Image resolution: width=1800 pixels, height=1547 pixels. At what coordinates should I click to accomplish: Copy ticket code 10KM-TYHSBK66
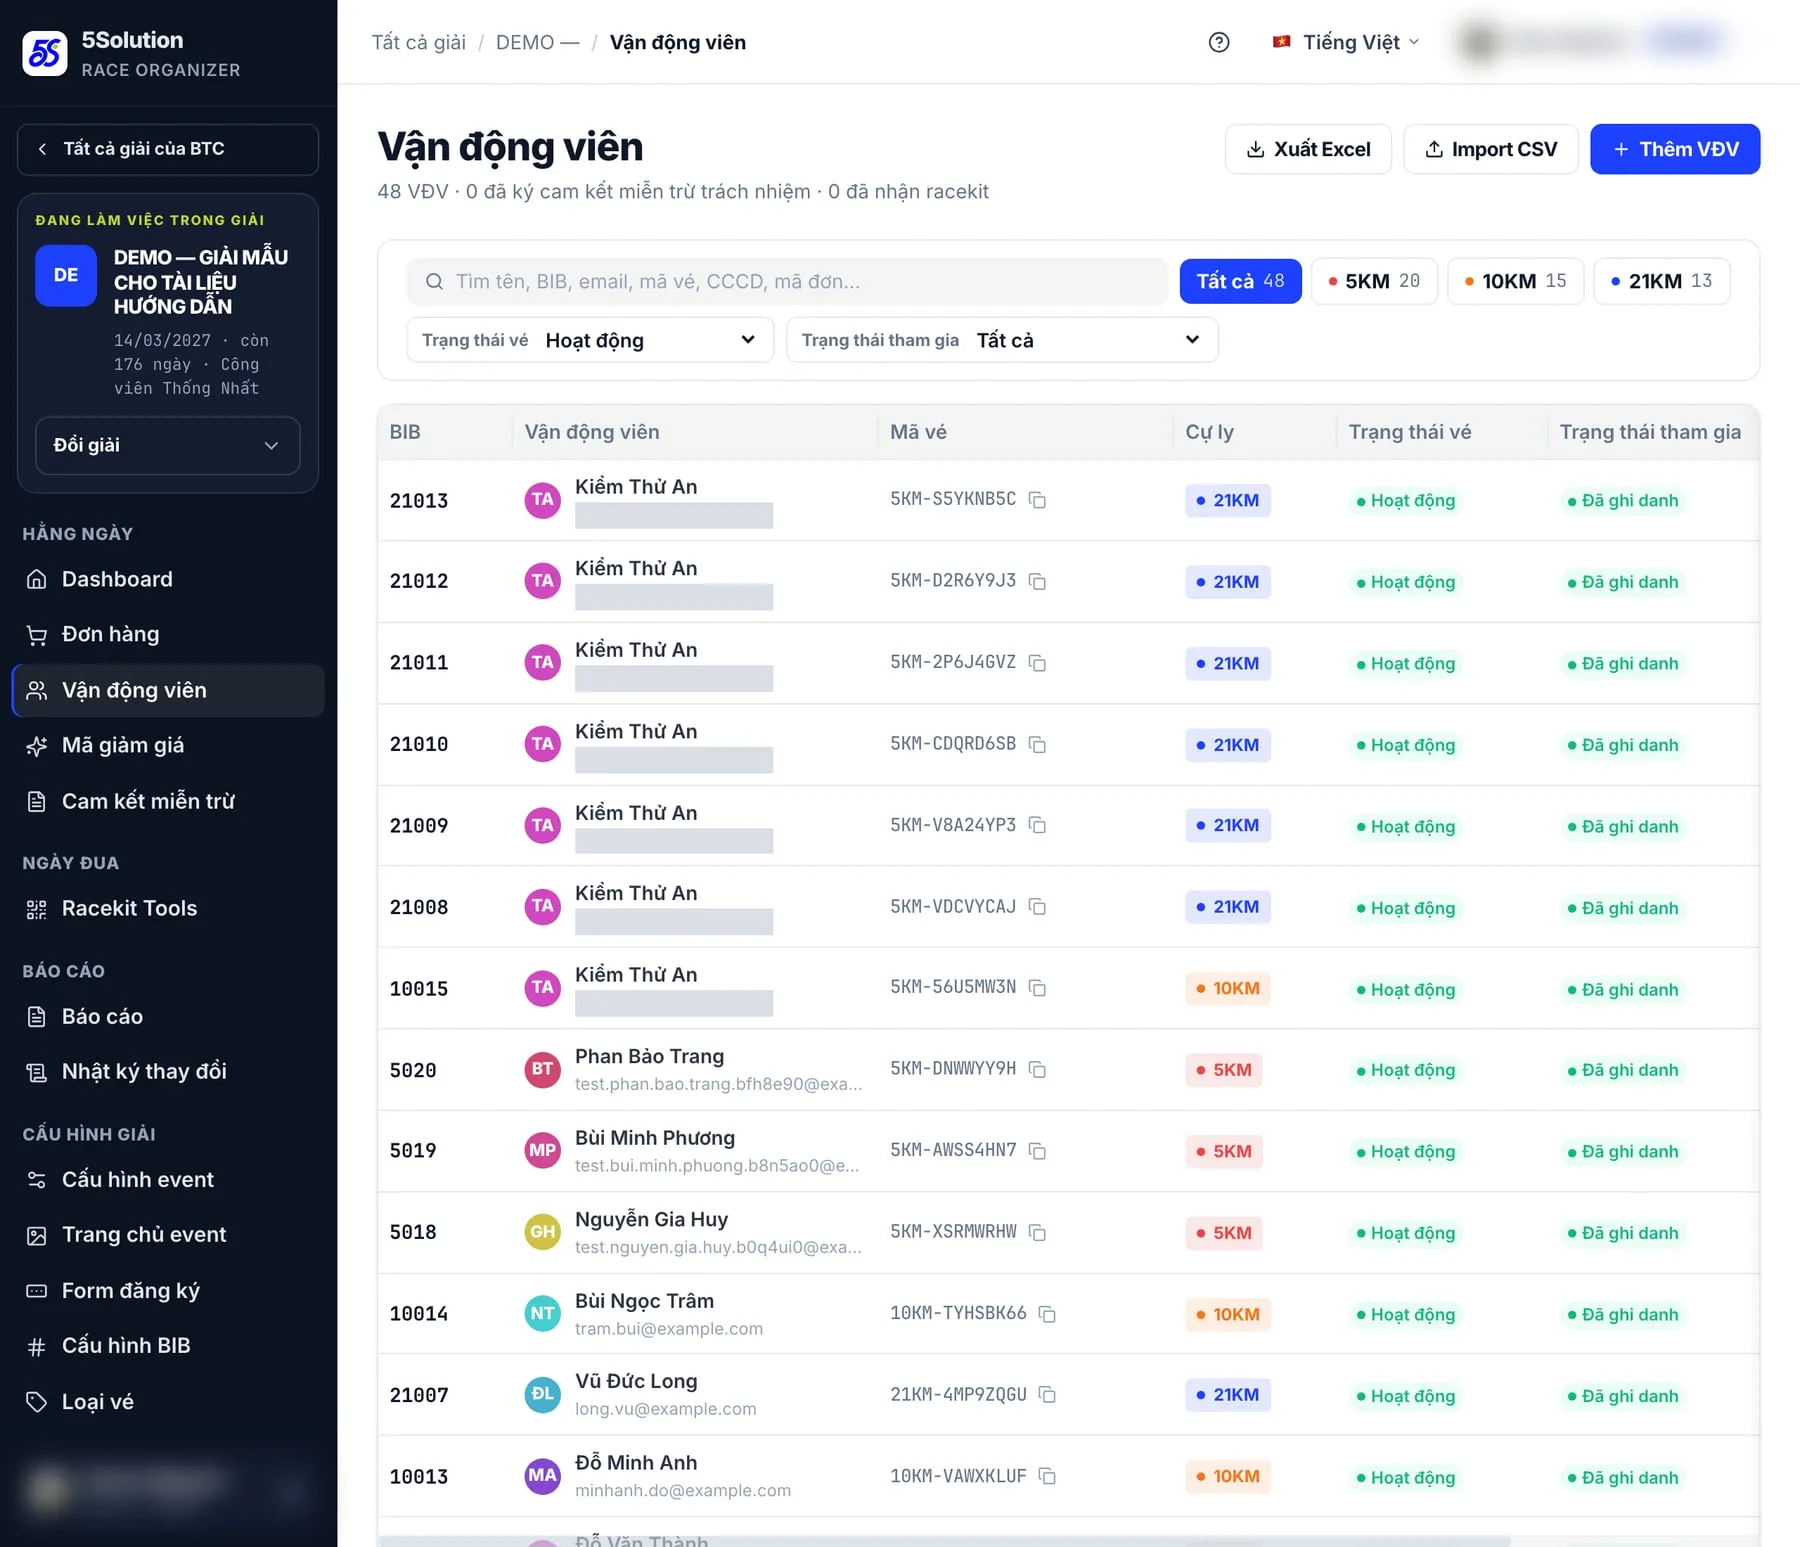click(1047, 1314)
